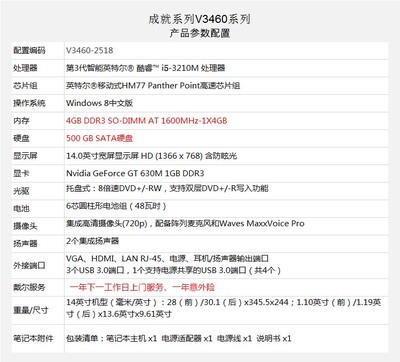Click the '重量/尺寸' row label
Viewport: 400px width, 362px height.
(31, 310)
